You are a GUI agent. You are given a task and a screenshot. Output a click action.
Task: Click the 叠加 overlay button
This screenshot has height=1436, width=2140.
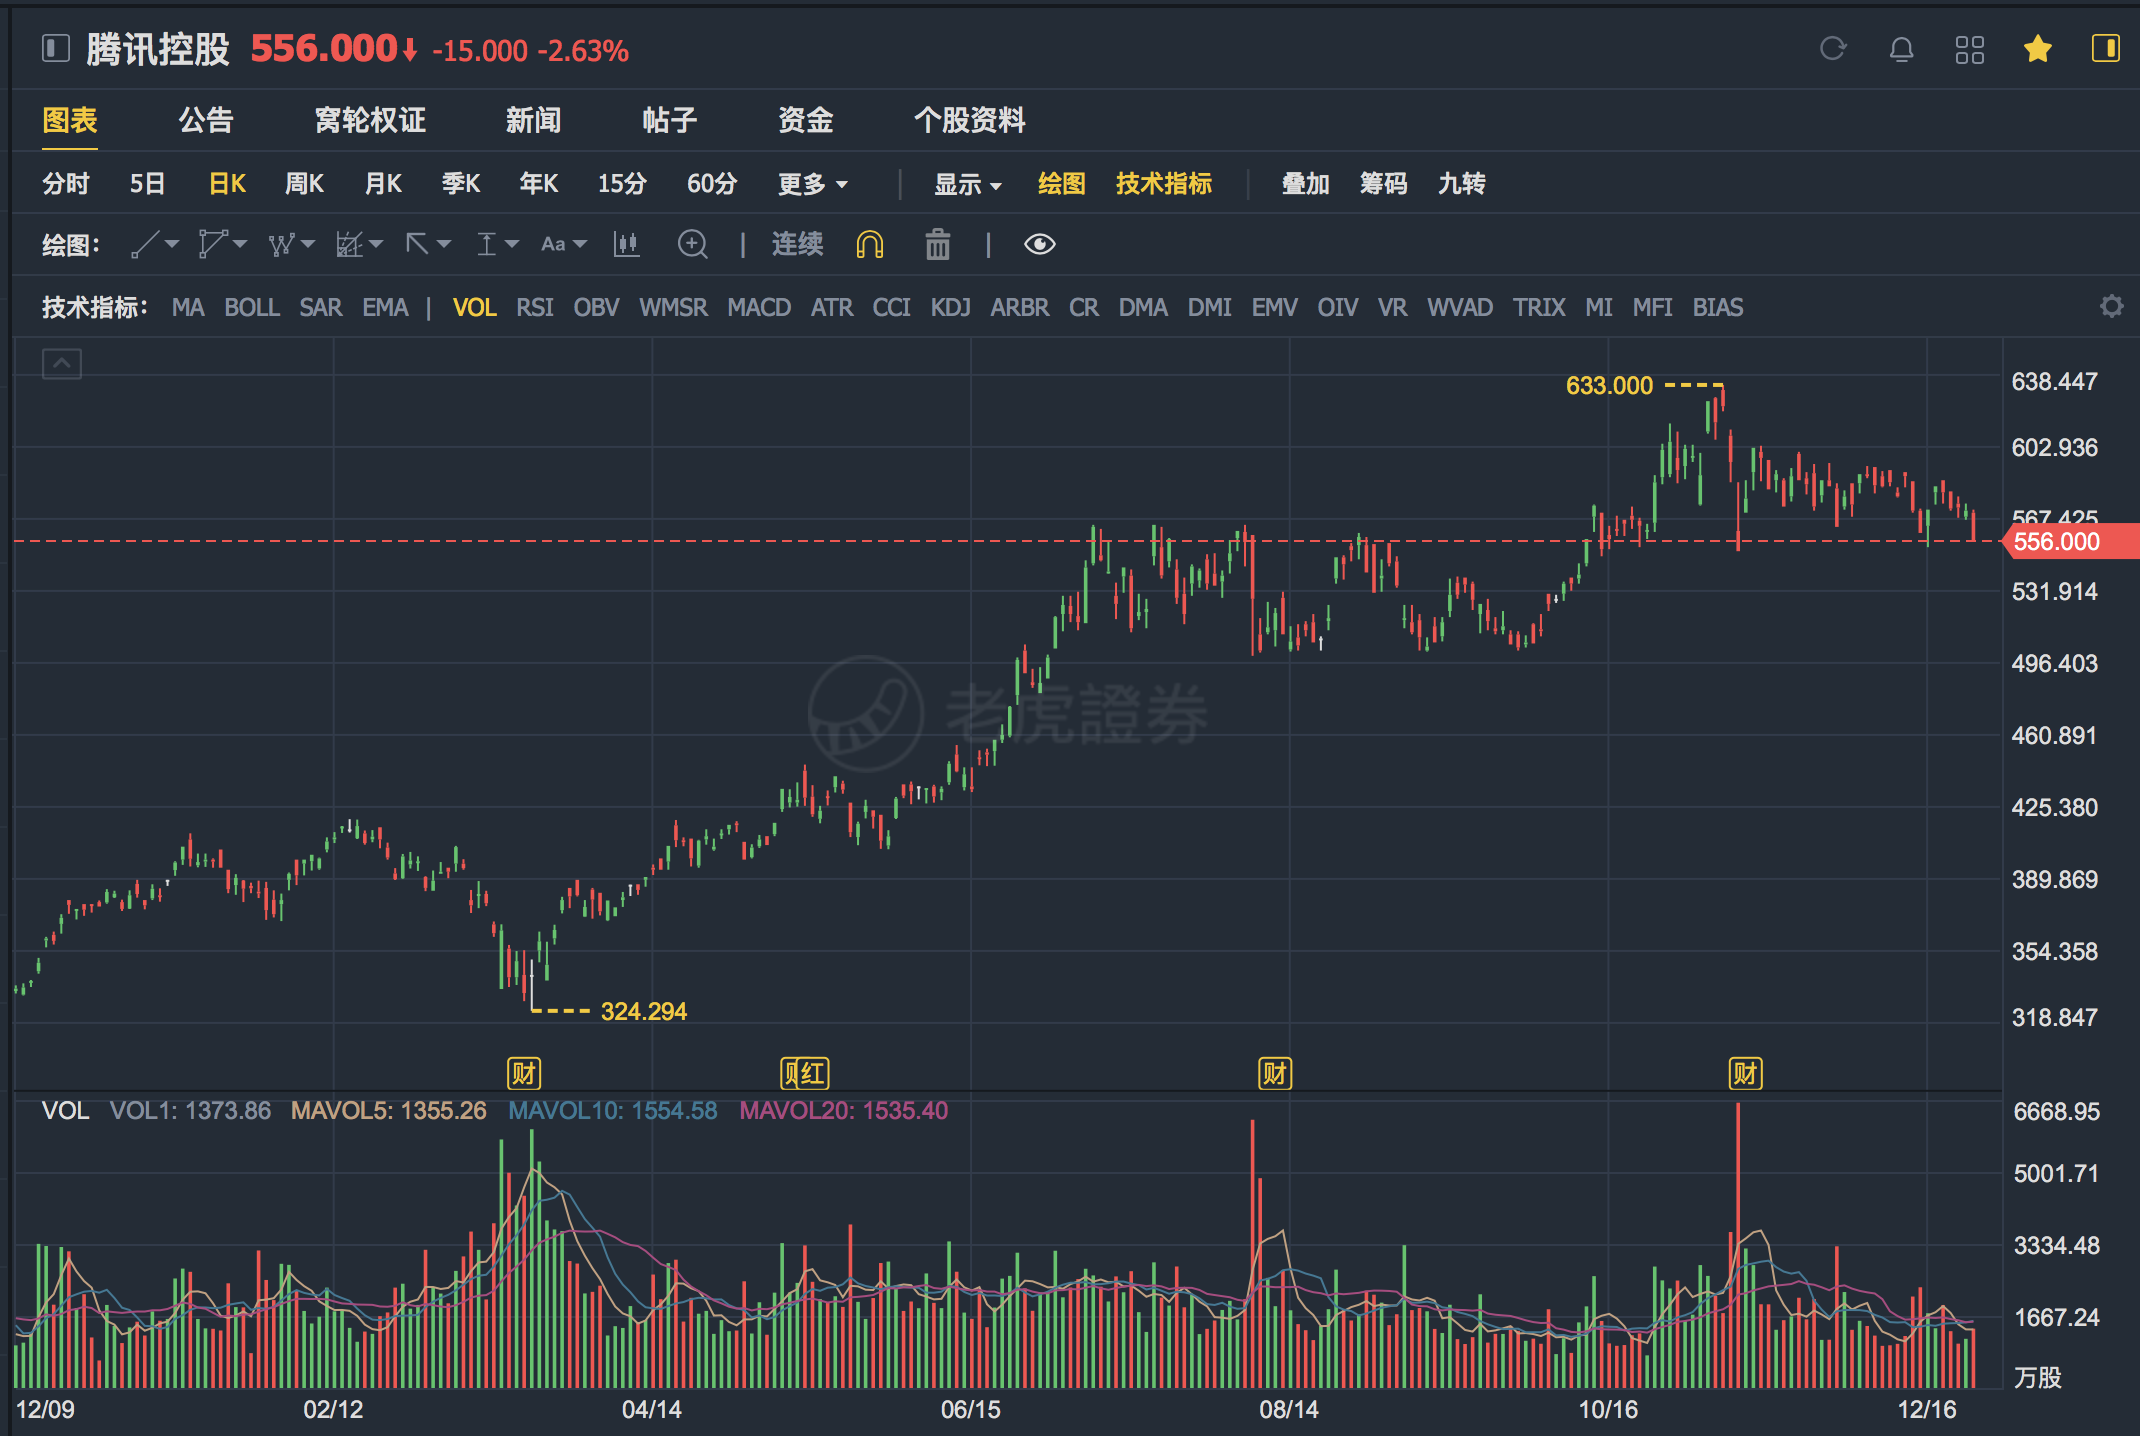pyautogui.click(x=1305, y=184)
